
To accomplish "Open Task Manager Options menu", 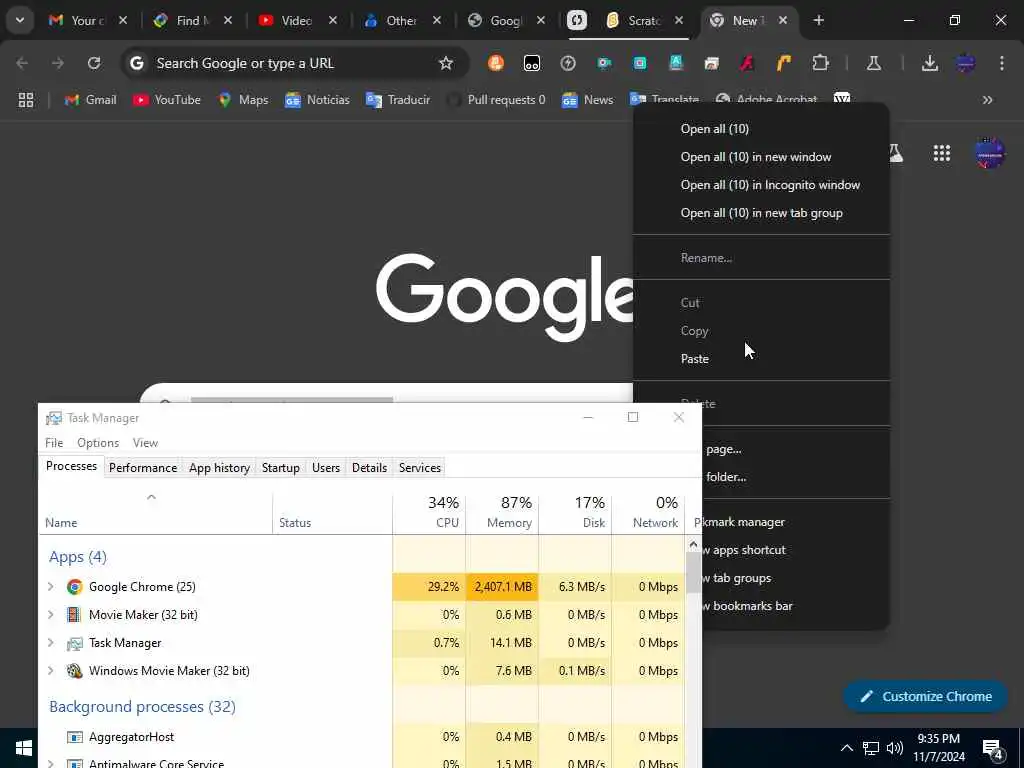I will [98, 443].
